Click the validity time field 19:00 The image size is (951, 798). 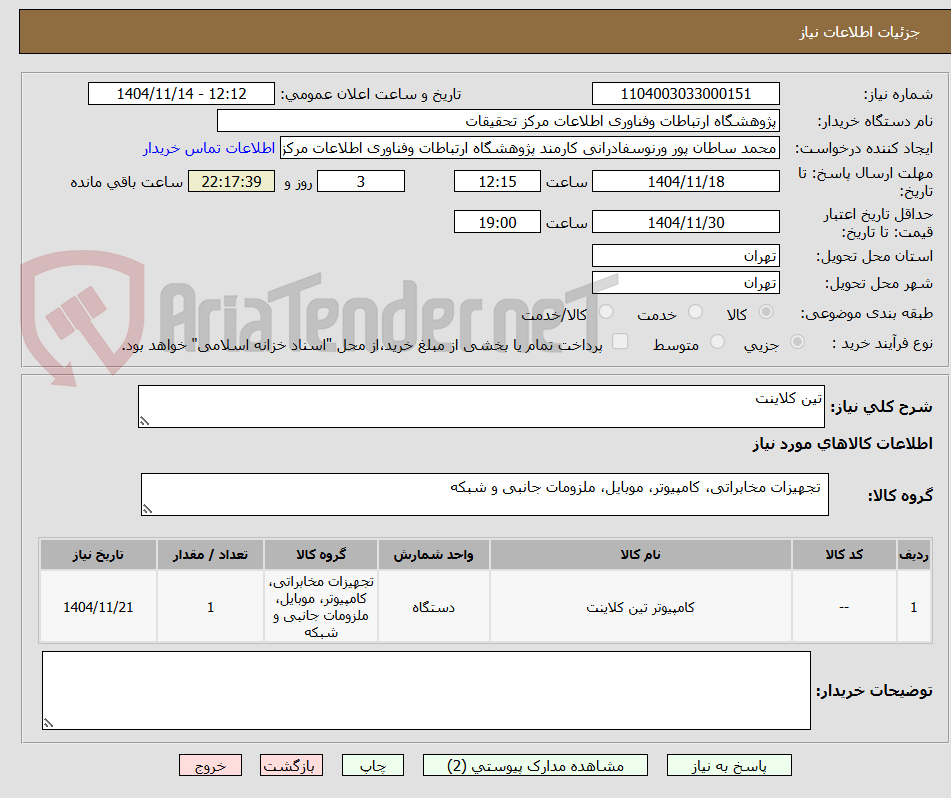click(x=497, y=222)
